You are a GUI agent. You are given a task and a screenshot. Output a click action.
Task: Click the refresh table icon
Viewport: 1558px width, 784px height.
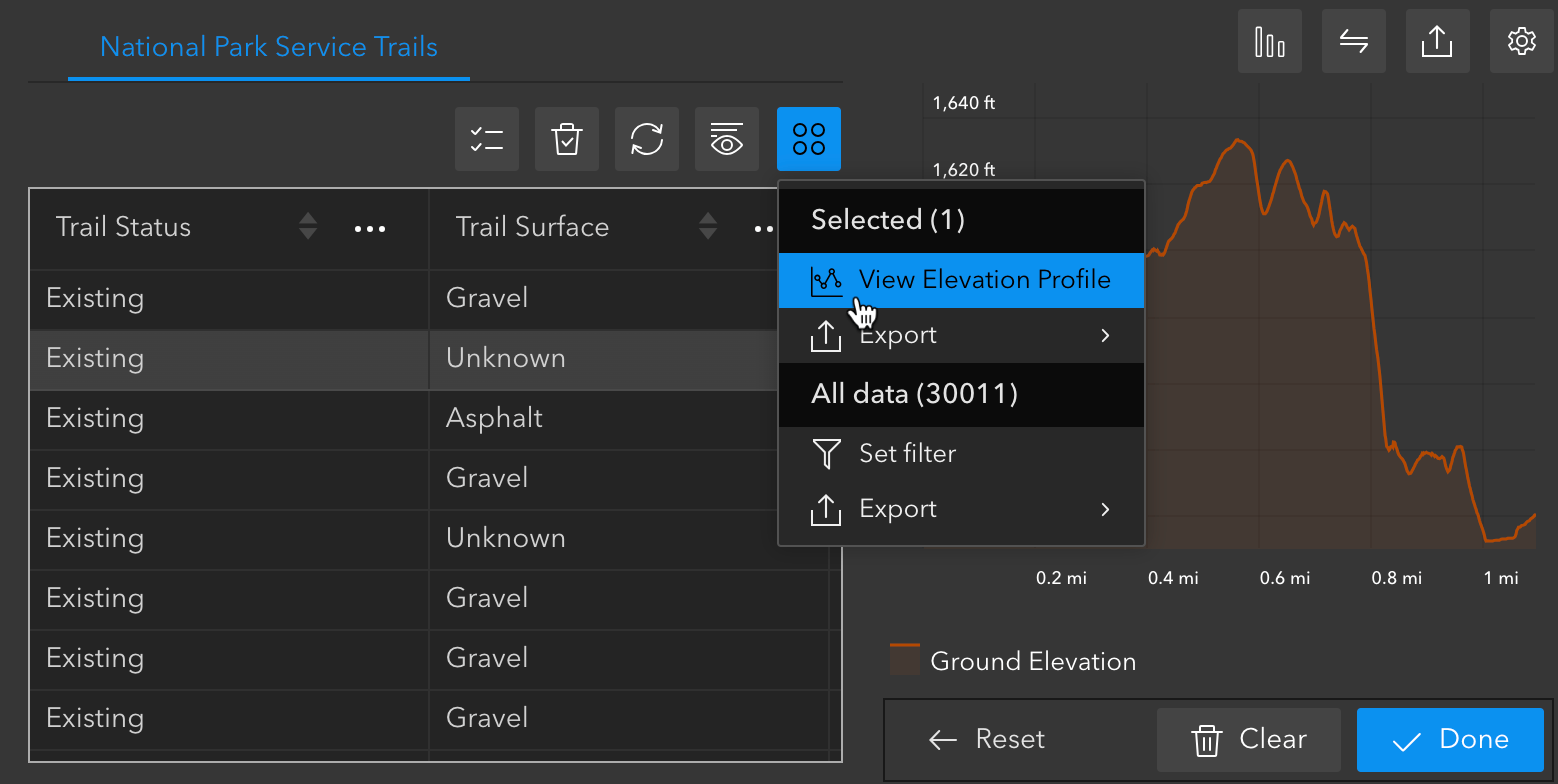(647, 139)
